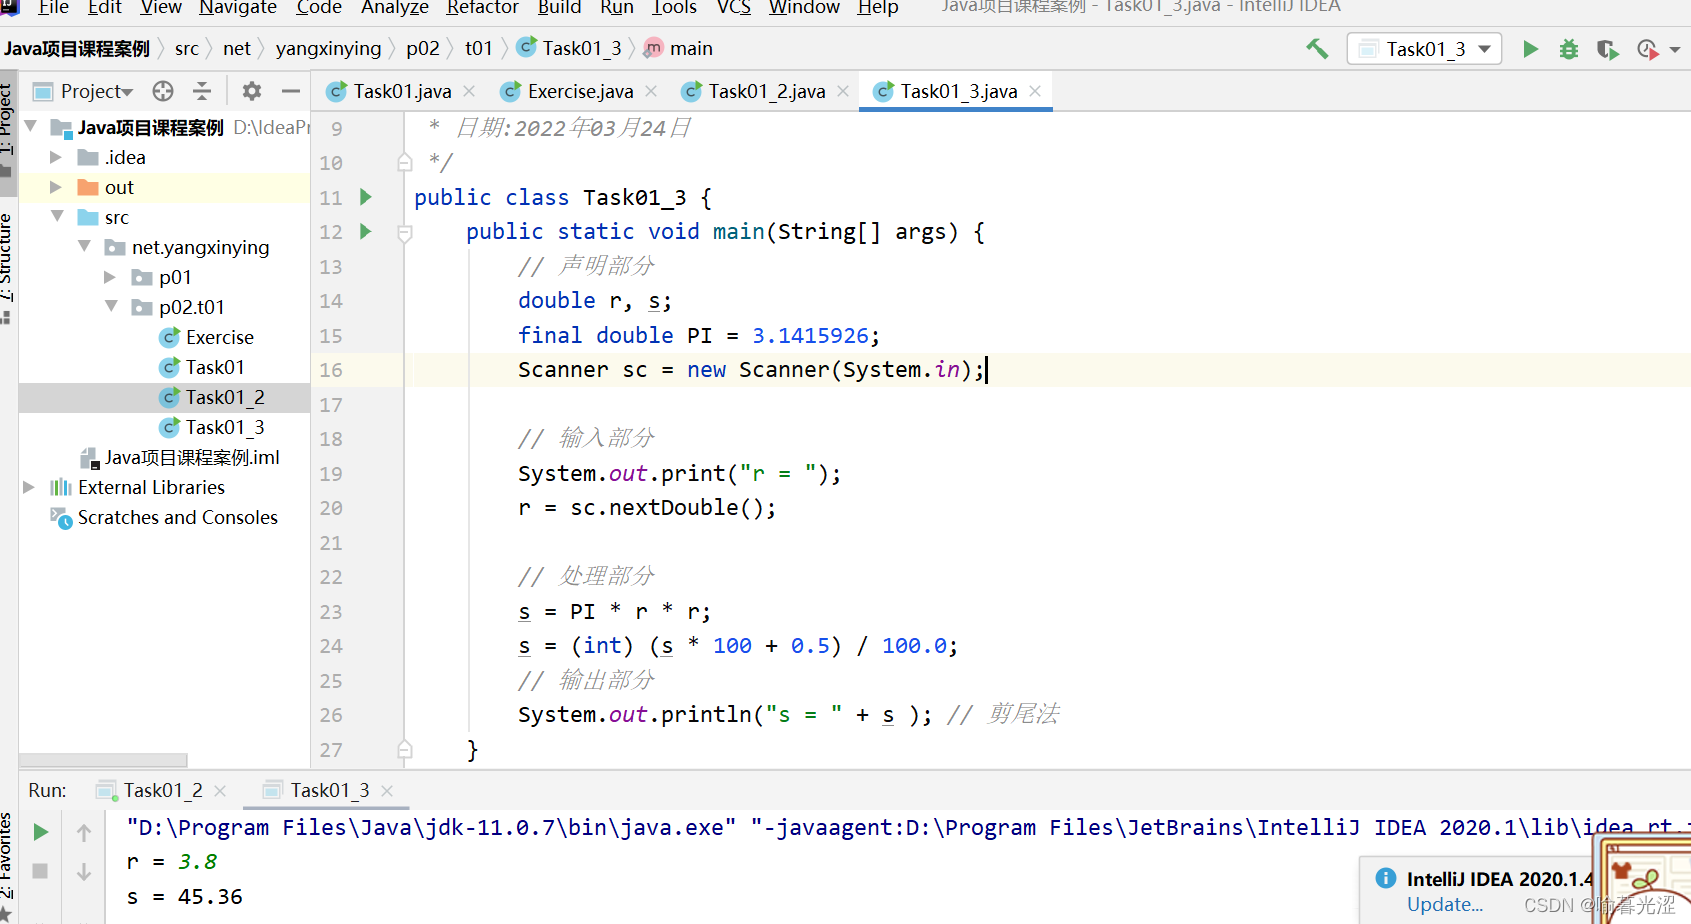Close the Exercise.java tab
This screenshot has width=1691, height=924.
pos(651,91)
